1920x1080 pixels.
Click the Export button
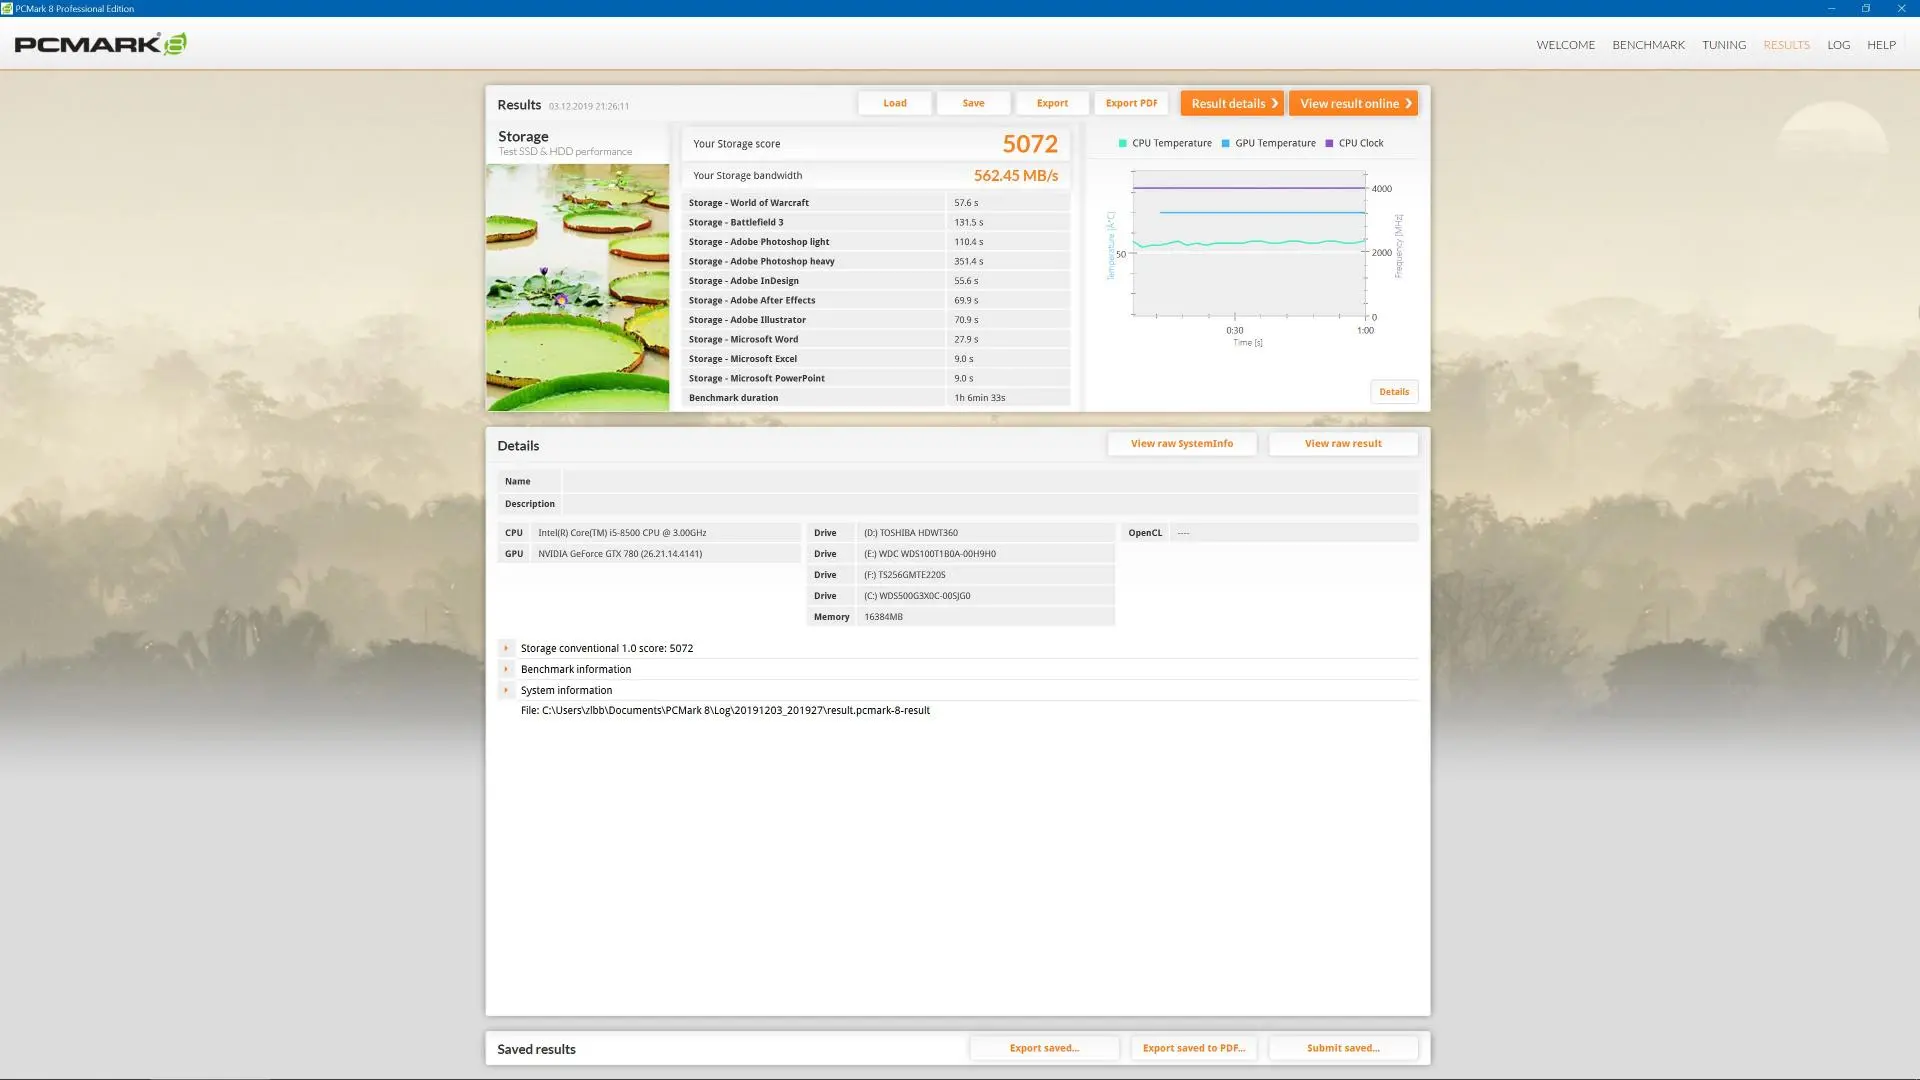click(1052, 103)
